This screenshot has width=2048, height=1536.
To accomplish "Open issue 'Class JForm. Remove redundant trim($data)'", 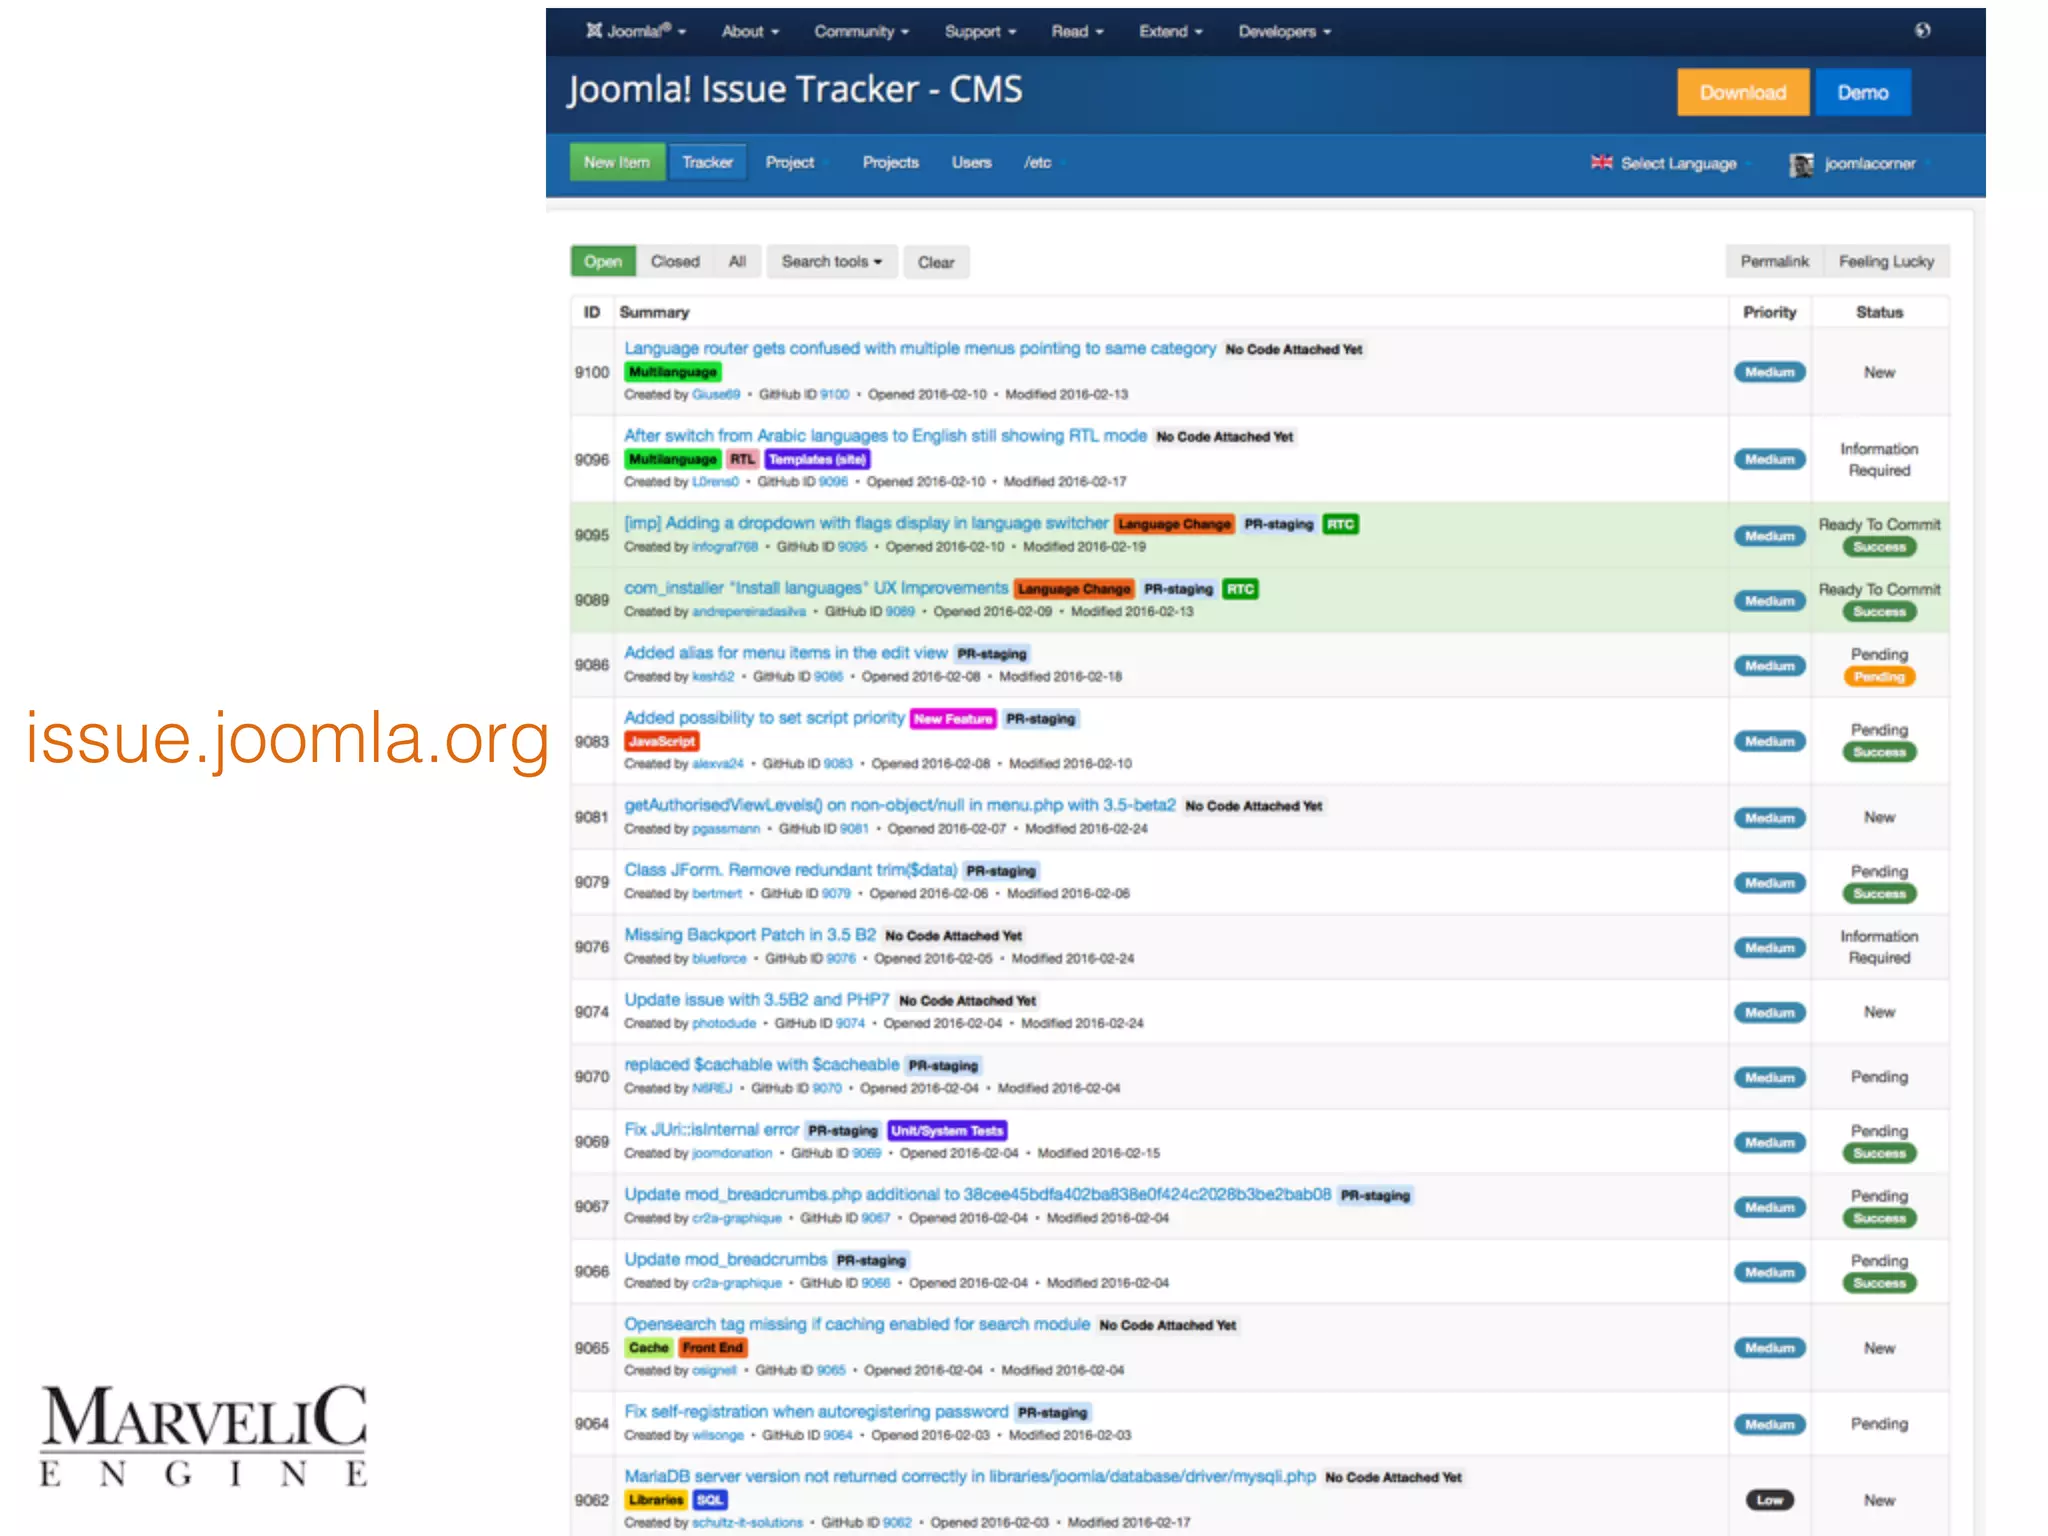I will coord(790,870).
